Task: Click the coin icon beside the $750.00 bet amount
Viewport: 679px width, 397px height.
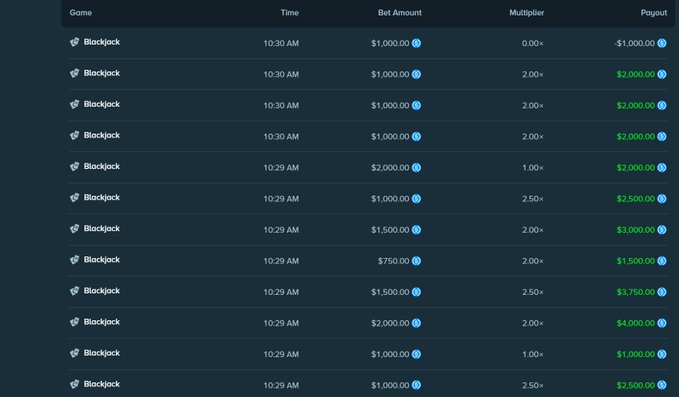Action: click(x=416, y=261)
